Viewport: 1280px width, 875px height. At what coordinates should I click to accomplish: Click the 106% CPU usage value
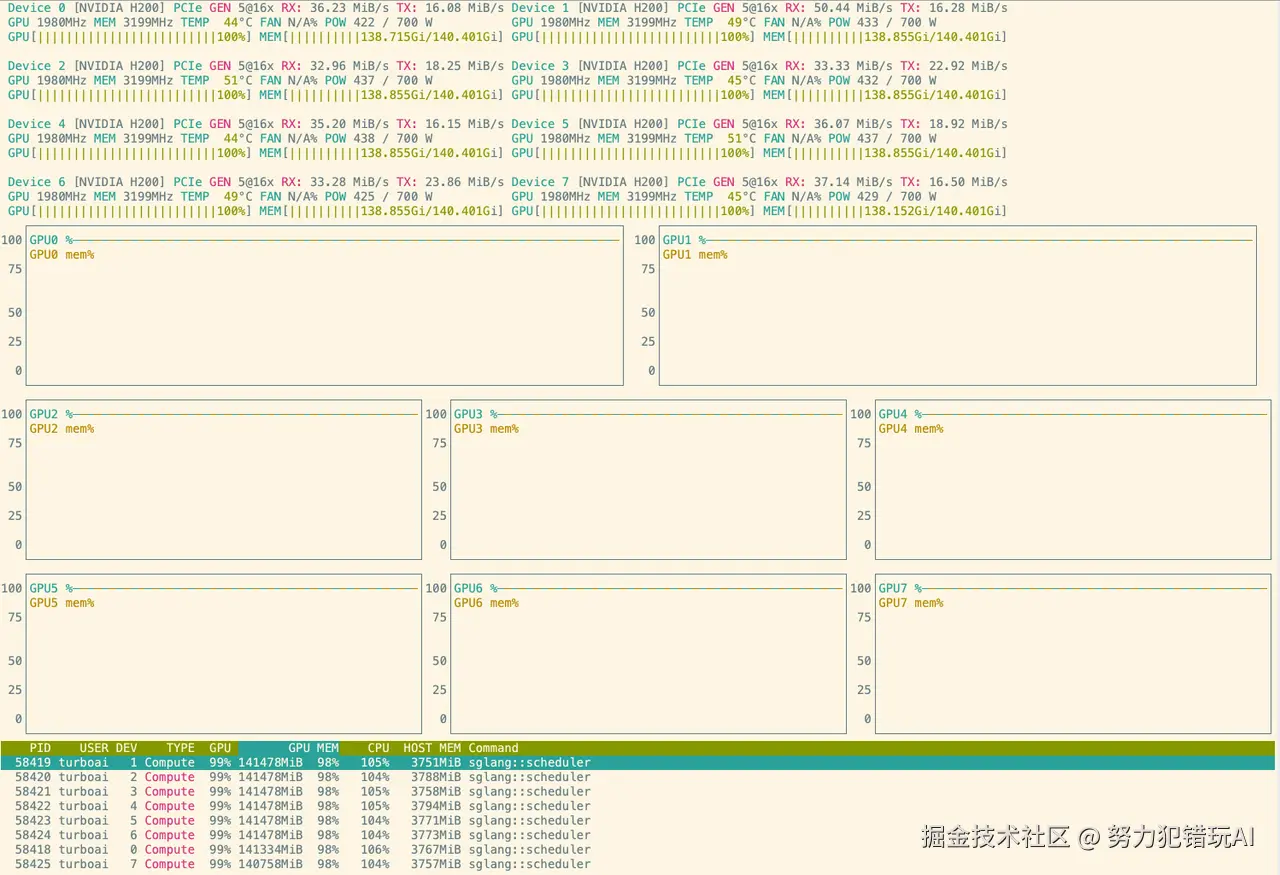pyautogui.click(x=375, y=850)
